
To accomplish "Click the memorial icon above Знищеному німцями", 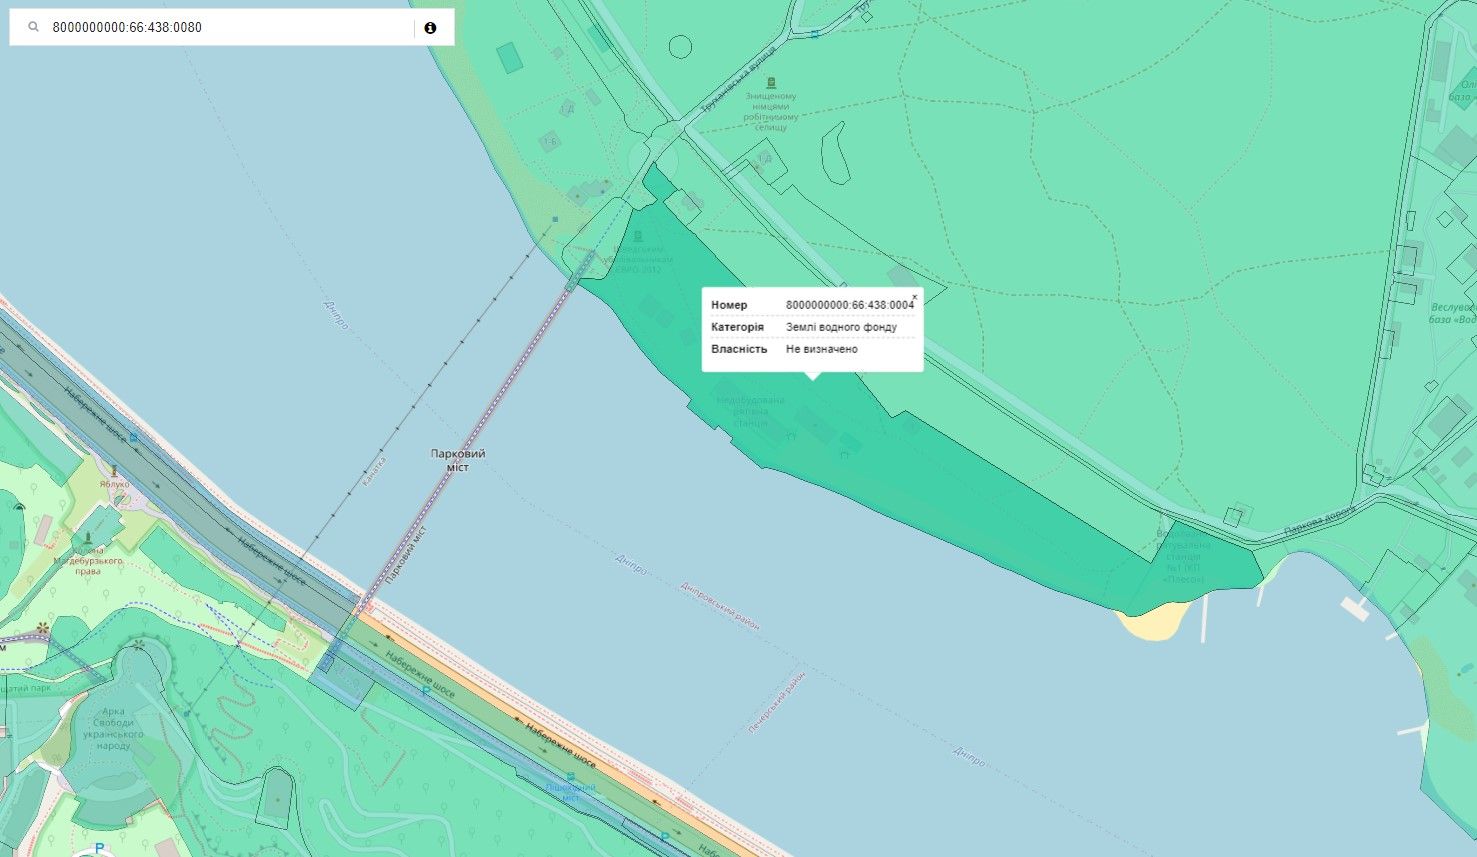I will (770, 83).
